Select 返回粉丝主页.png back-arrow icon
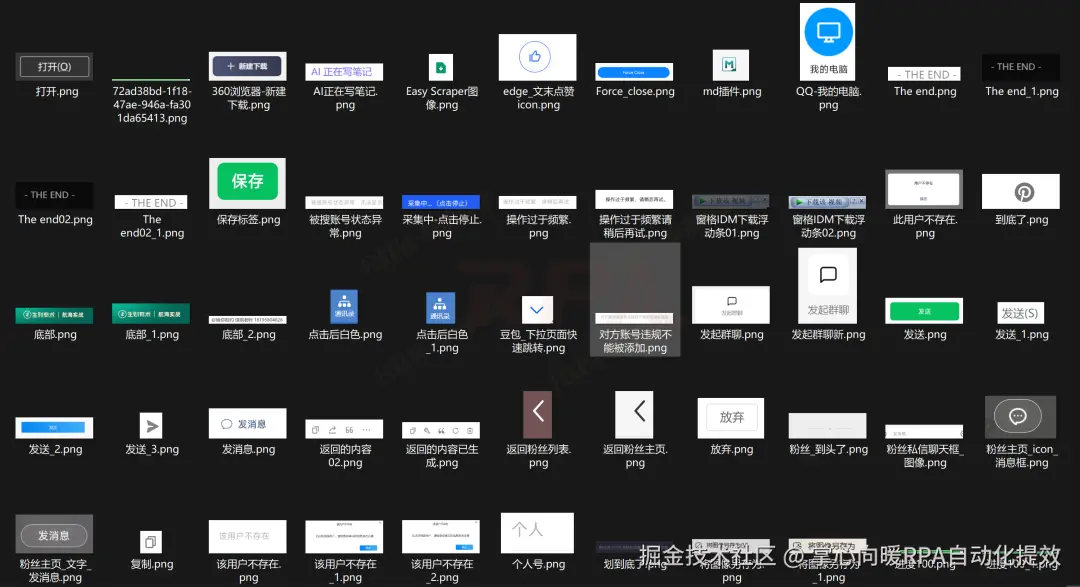1080x587 pixels. pyautogui.click(x=634, y=415)
